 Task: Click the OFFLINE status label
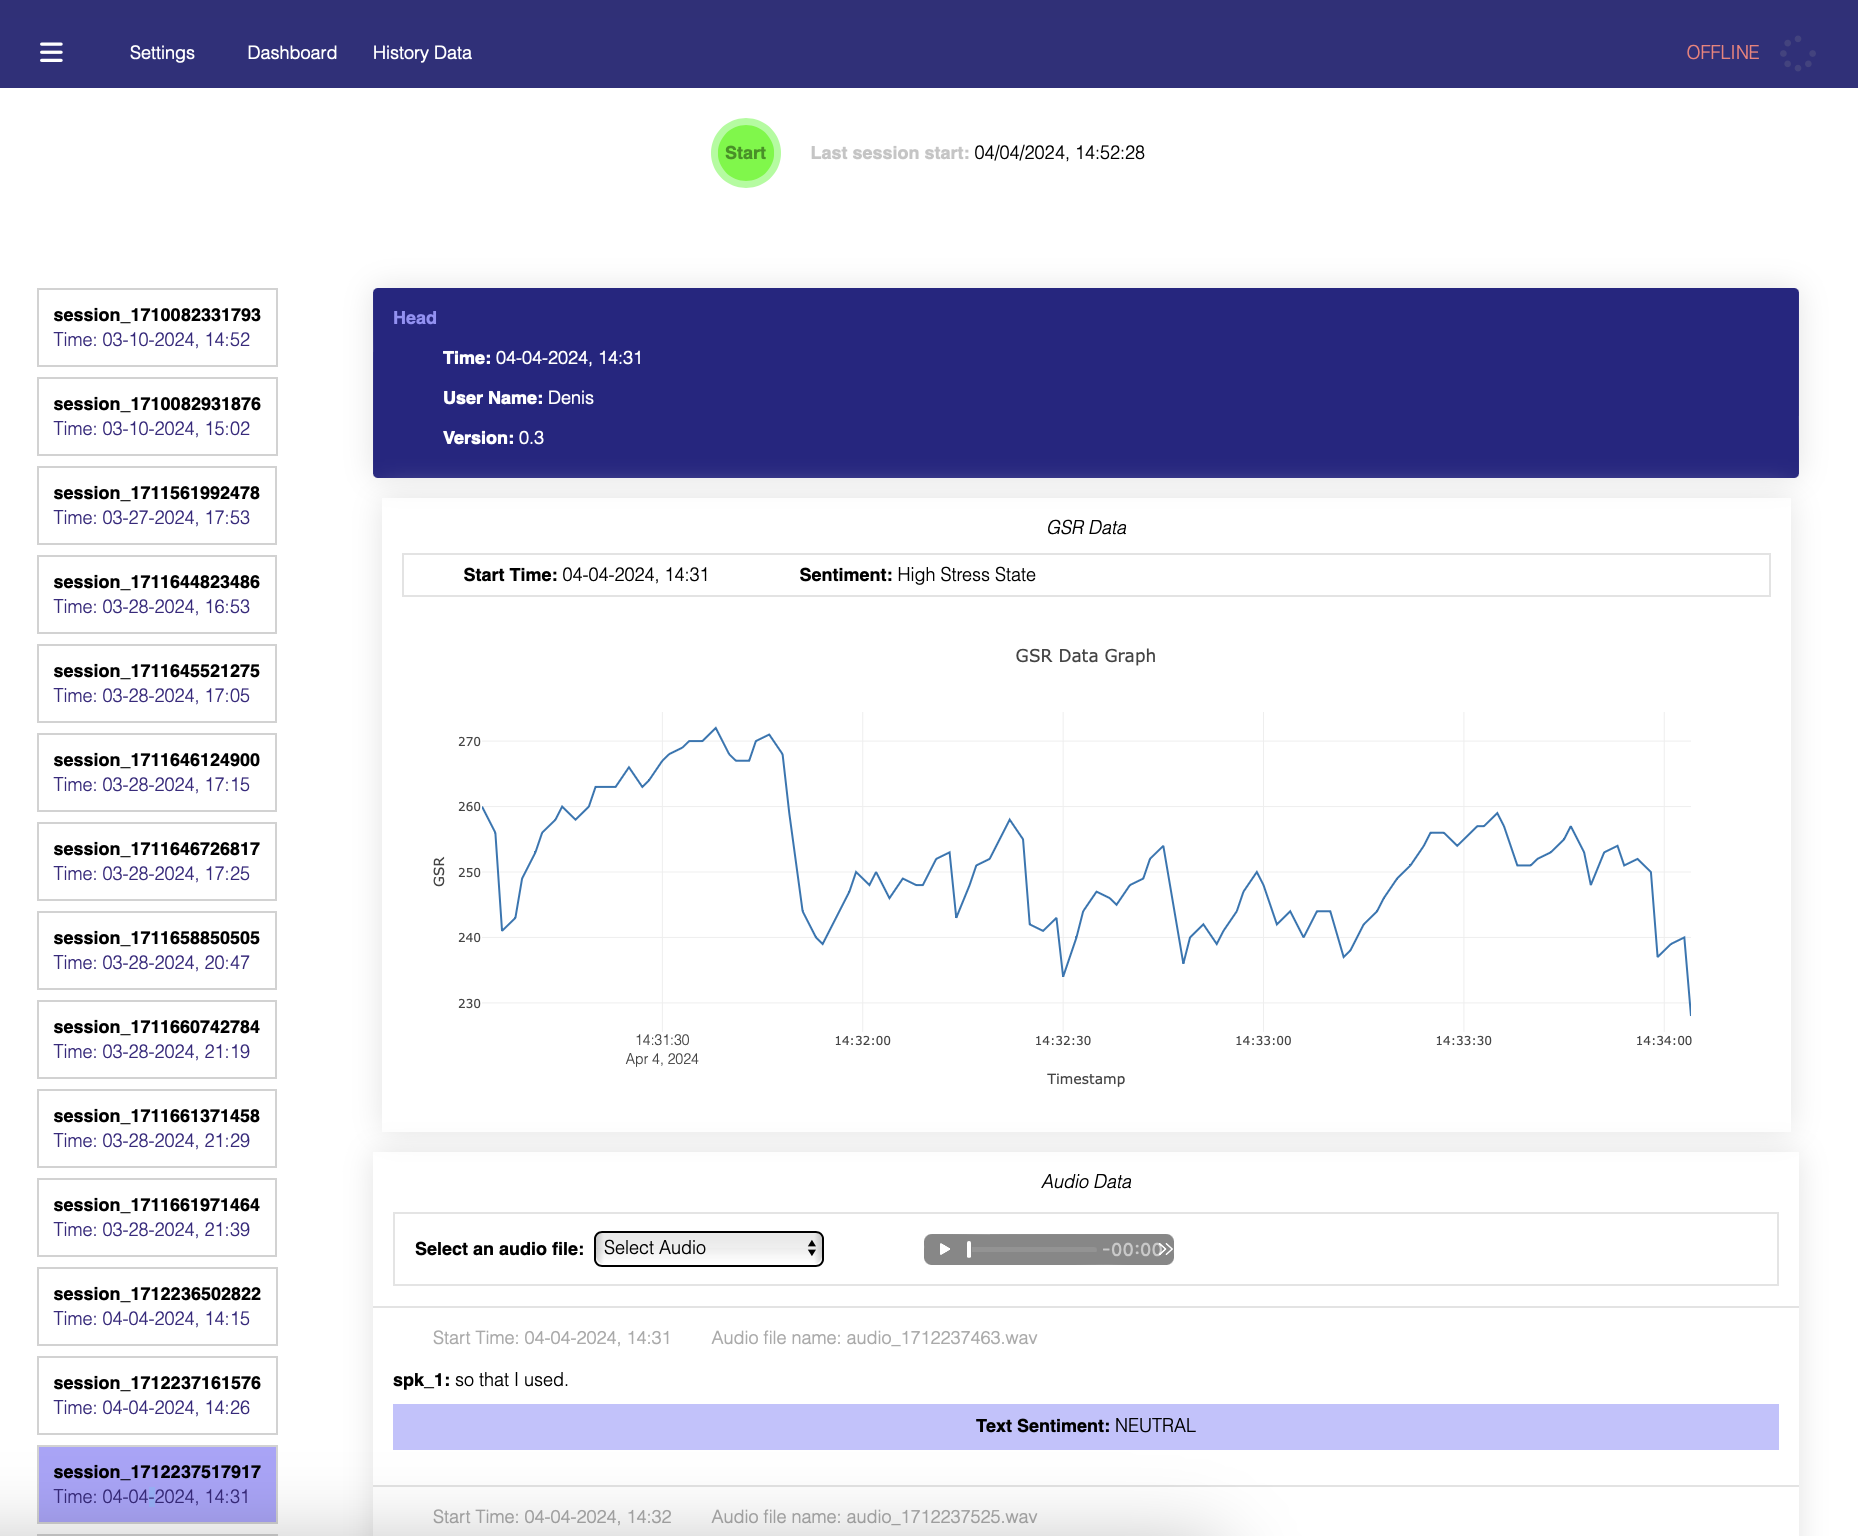[1722, 52]
